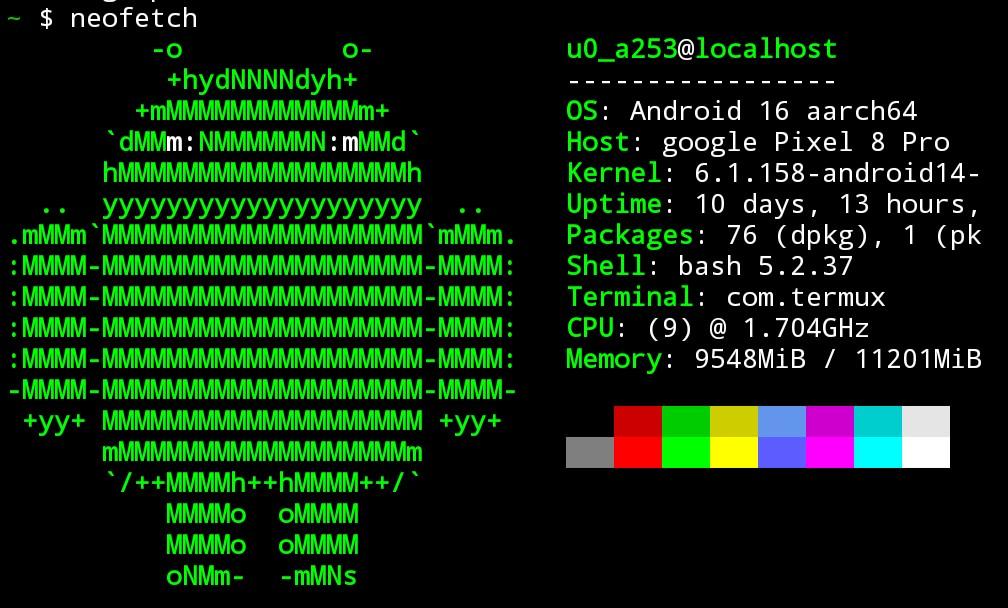Click the typed neofetch command text
The image size is (1008, 608).
pos(134,18)
